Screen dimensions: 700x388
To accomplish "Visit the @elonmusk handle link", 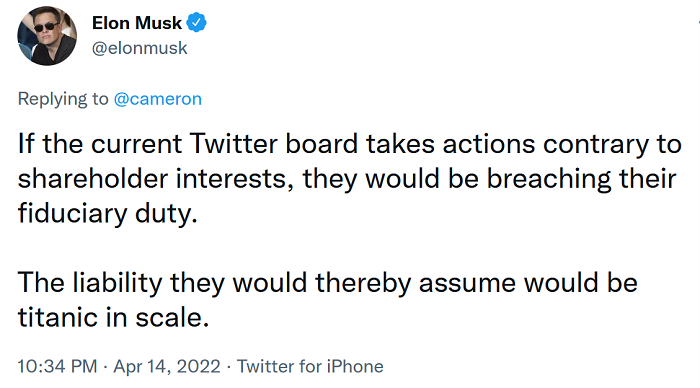I will pos(139,48).
